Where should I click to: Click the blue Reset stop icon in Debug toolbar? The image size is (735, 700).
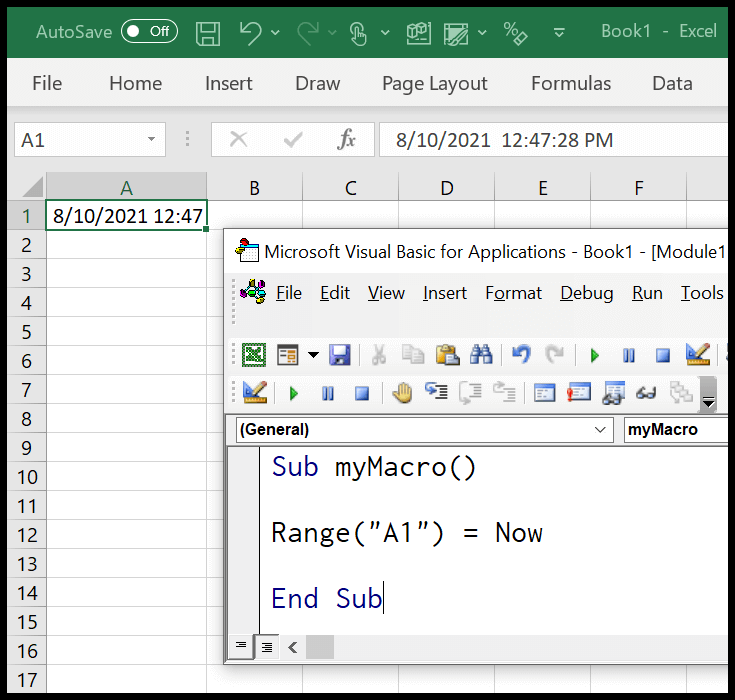pos(361,393)
